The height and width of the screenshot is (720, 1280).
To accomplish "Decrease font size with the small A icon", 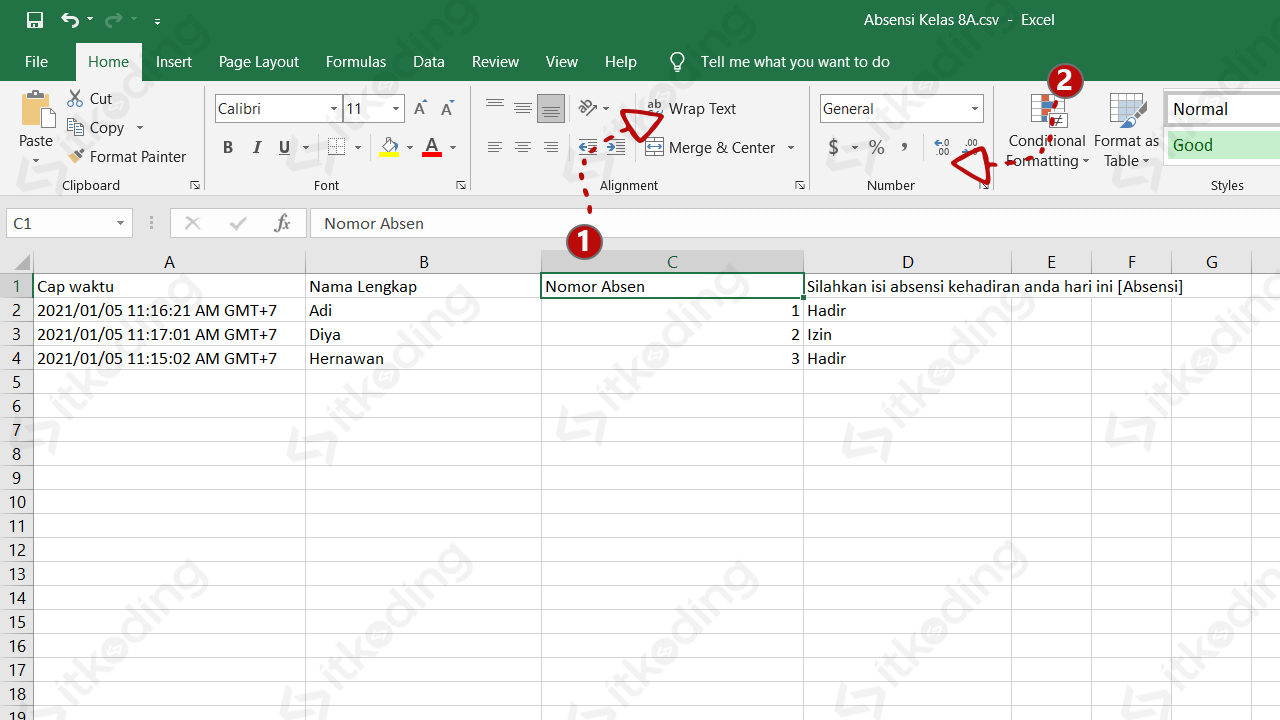I will [447, 108].
